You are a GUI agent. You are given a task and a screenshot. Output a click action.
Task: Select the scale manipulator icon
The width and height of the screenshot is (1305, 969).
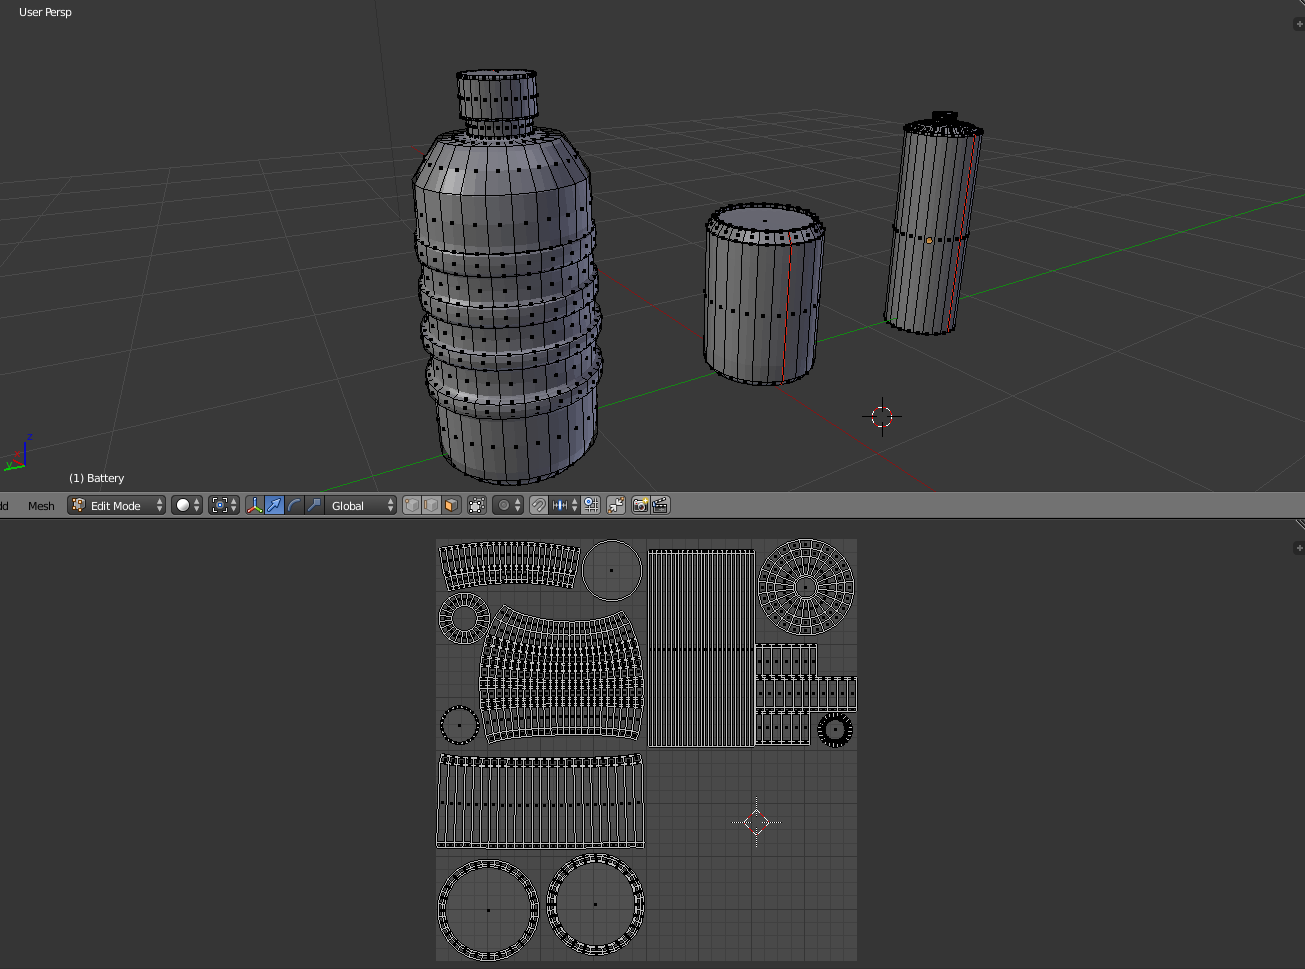tap(314, 506)
